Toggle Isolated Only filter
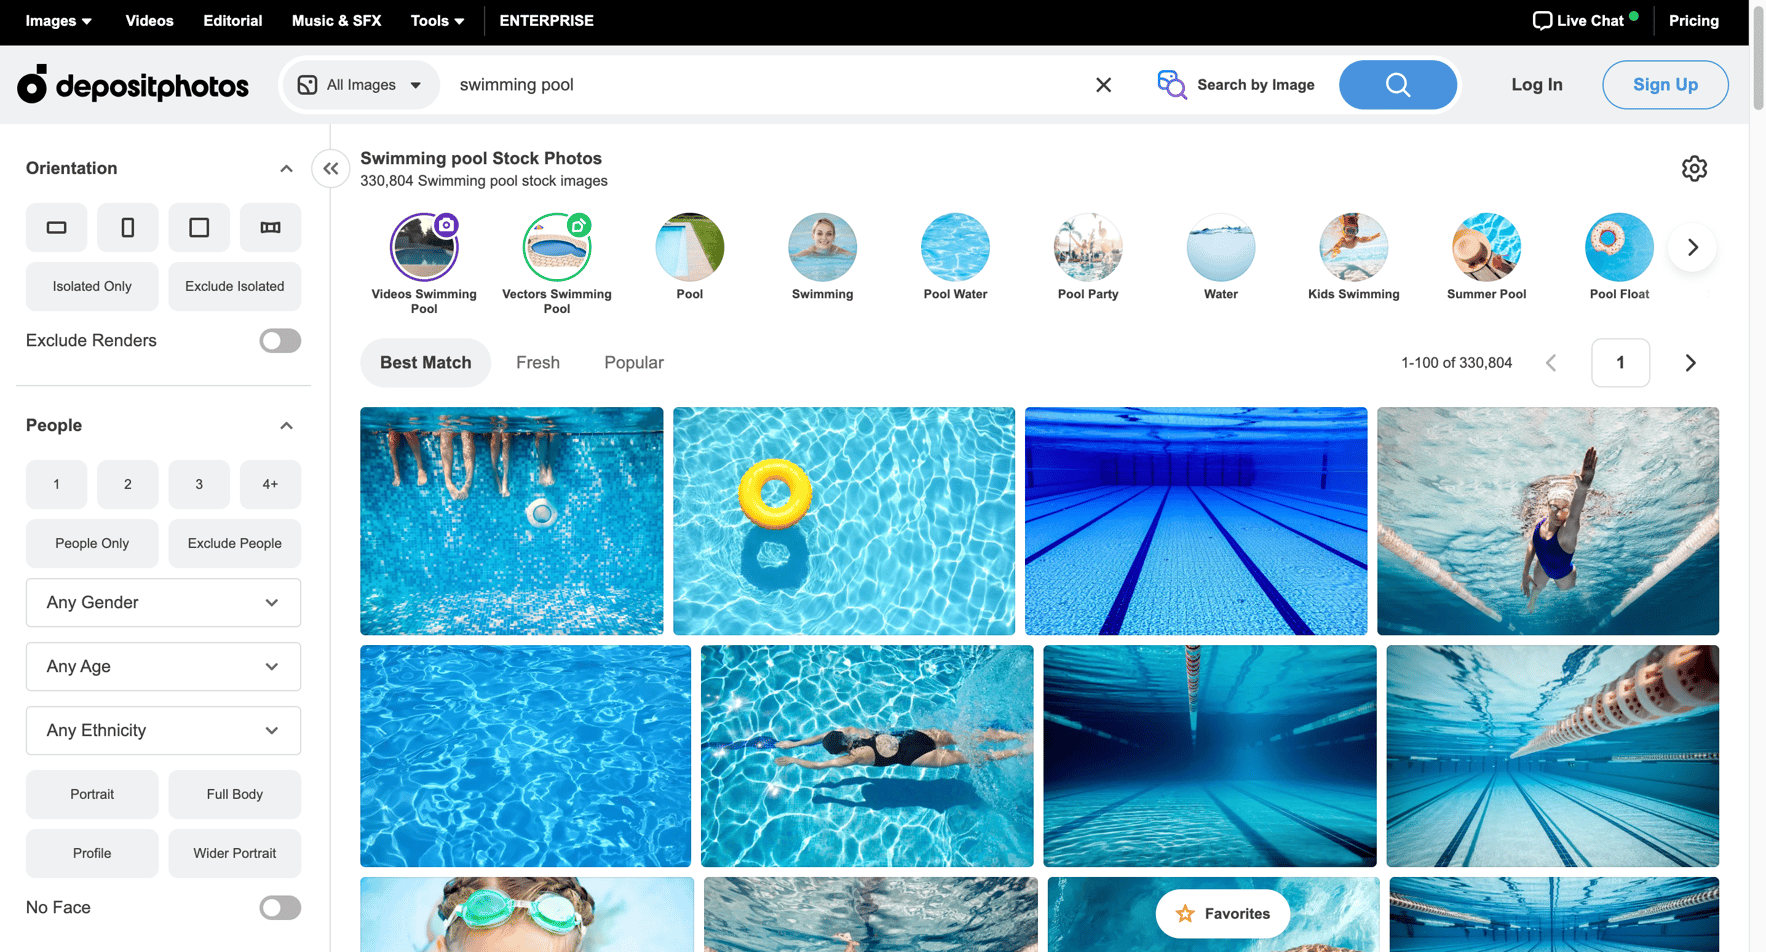The image size is (1766, 952). 92,286
